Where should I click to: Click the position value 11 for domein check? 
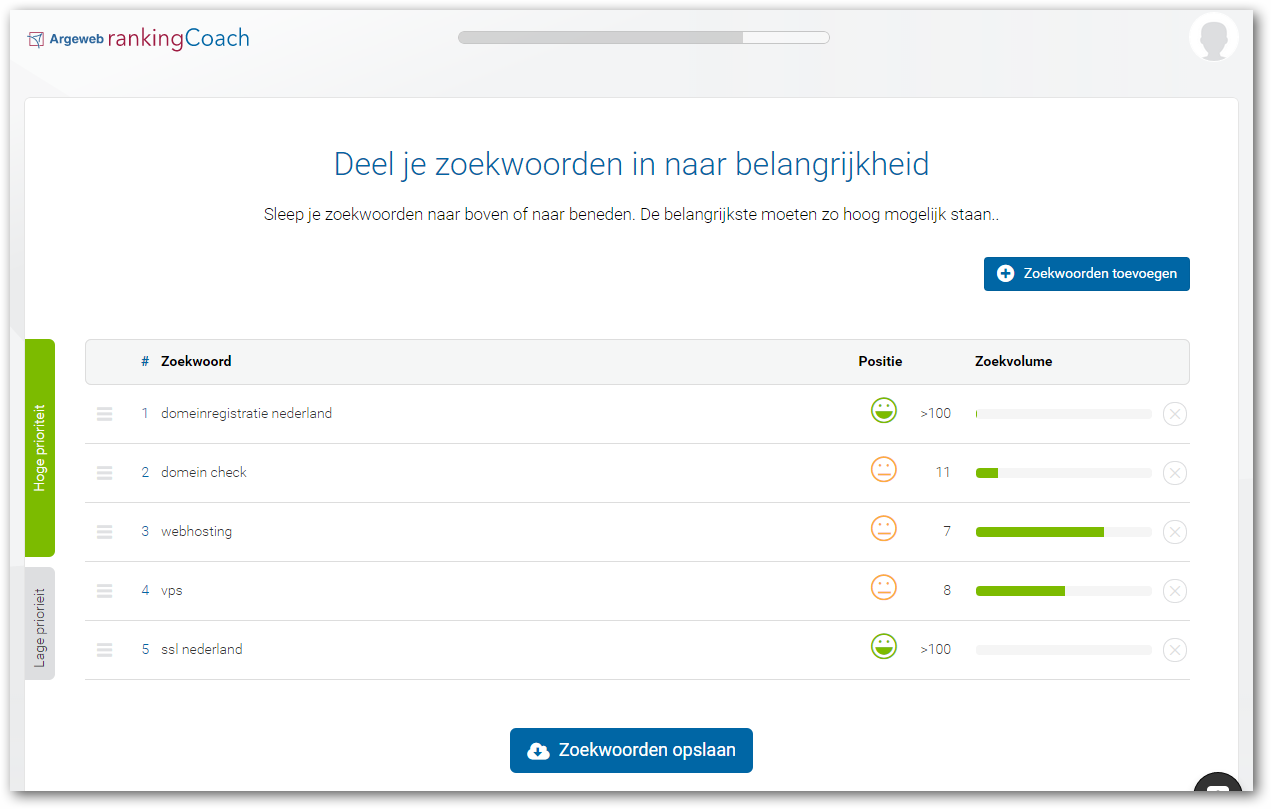[x=943, y=473]
